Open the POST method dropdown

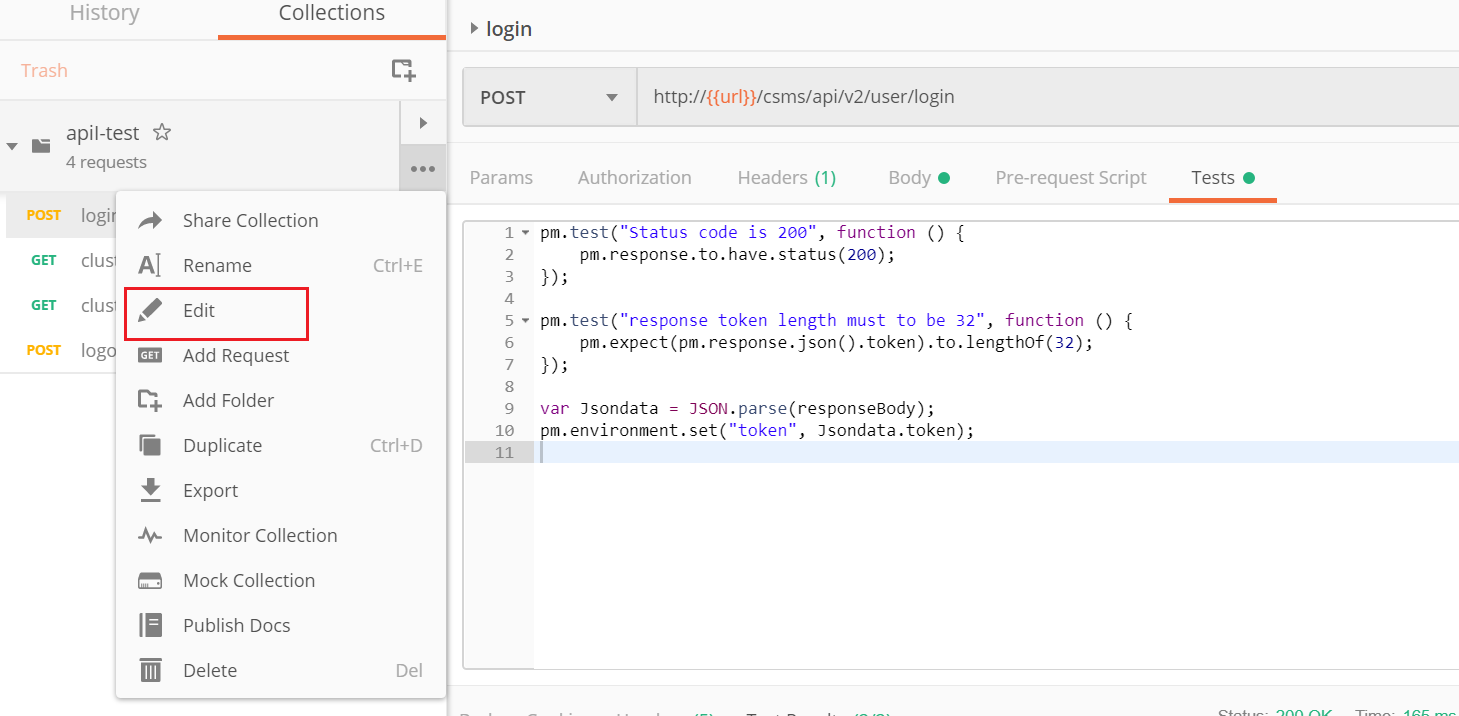tap(550, 97)
